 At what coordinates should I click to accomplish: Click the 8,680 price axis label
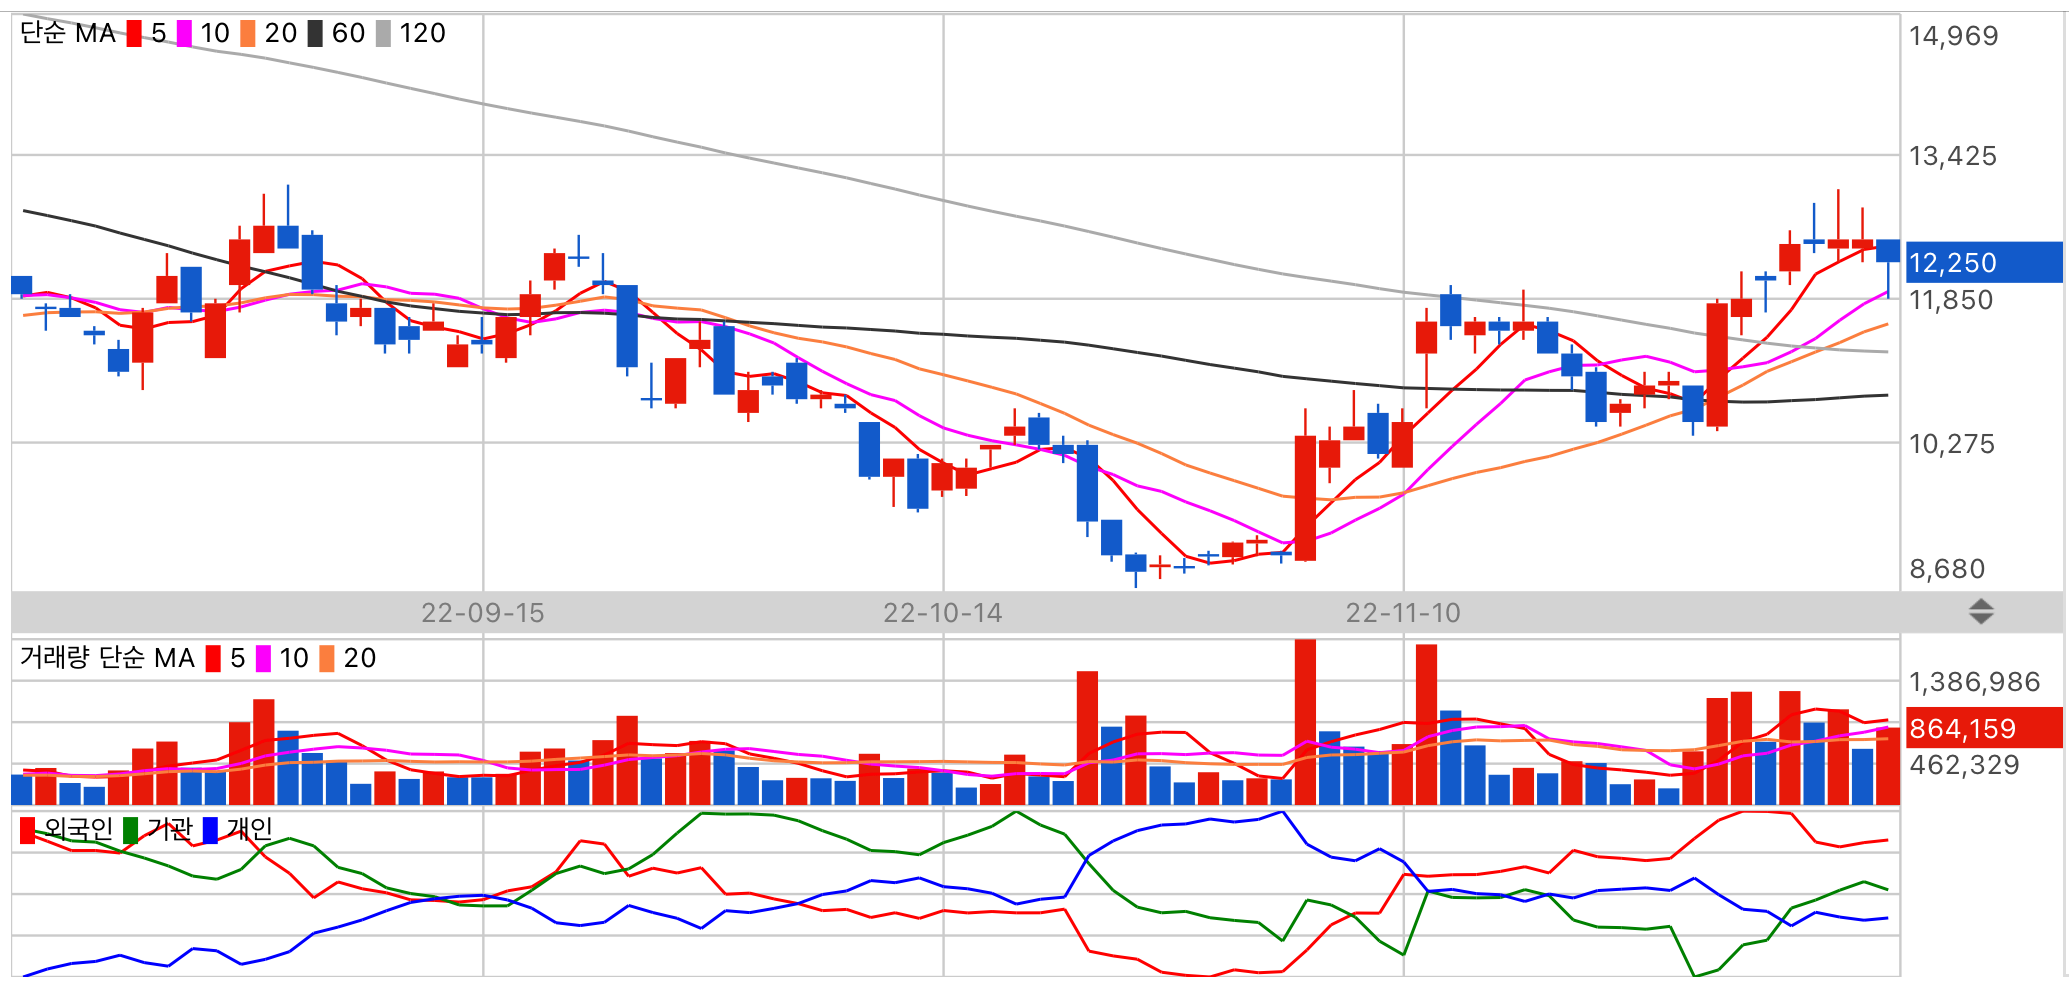pos(1947,569)
